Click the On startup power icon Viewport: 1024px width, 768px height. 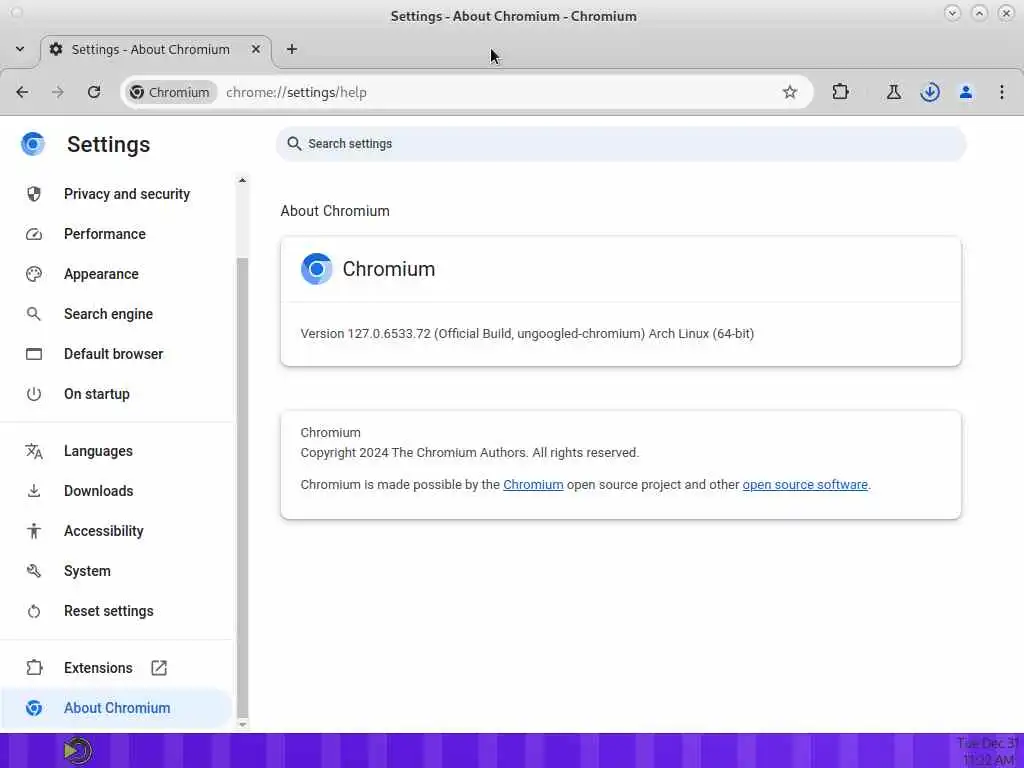[x=34, y=394]
